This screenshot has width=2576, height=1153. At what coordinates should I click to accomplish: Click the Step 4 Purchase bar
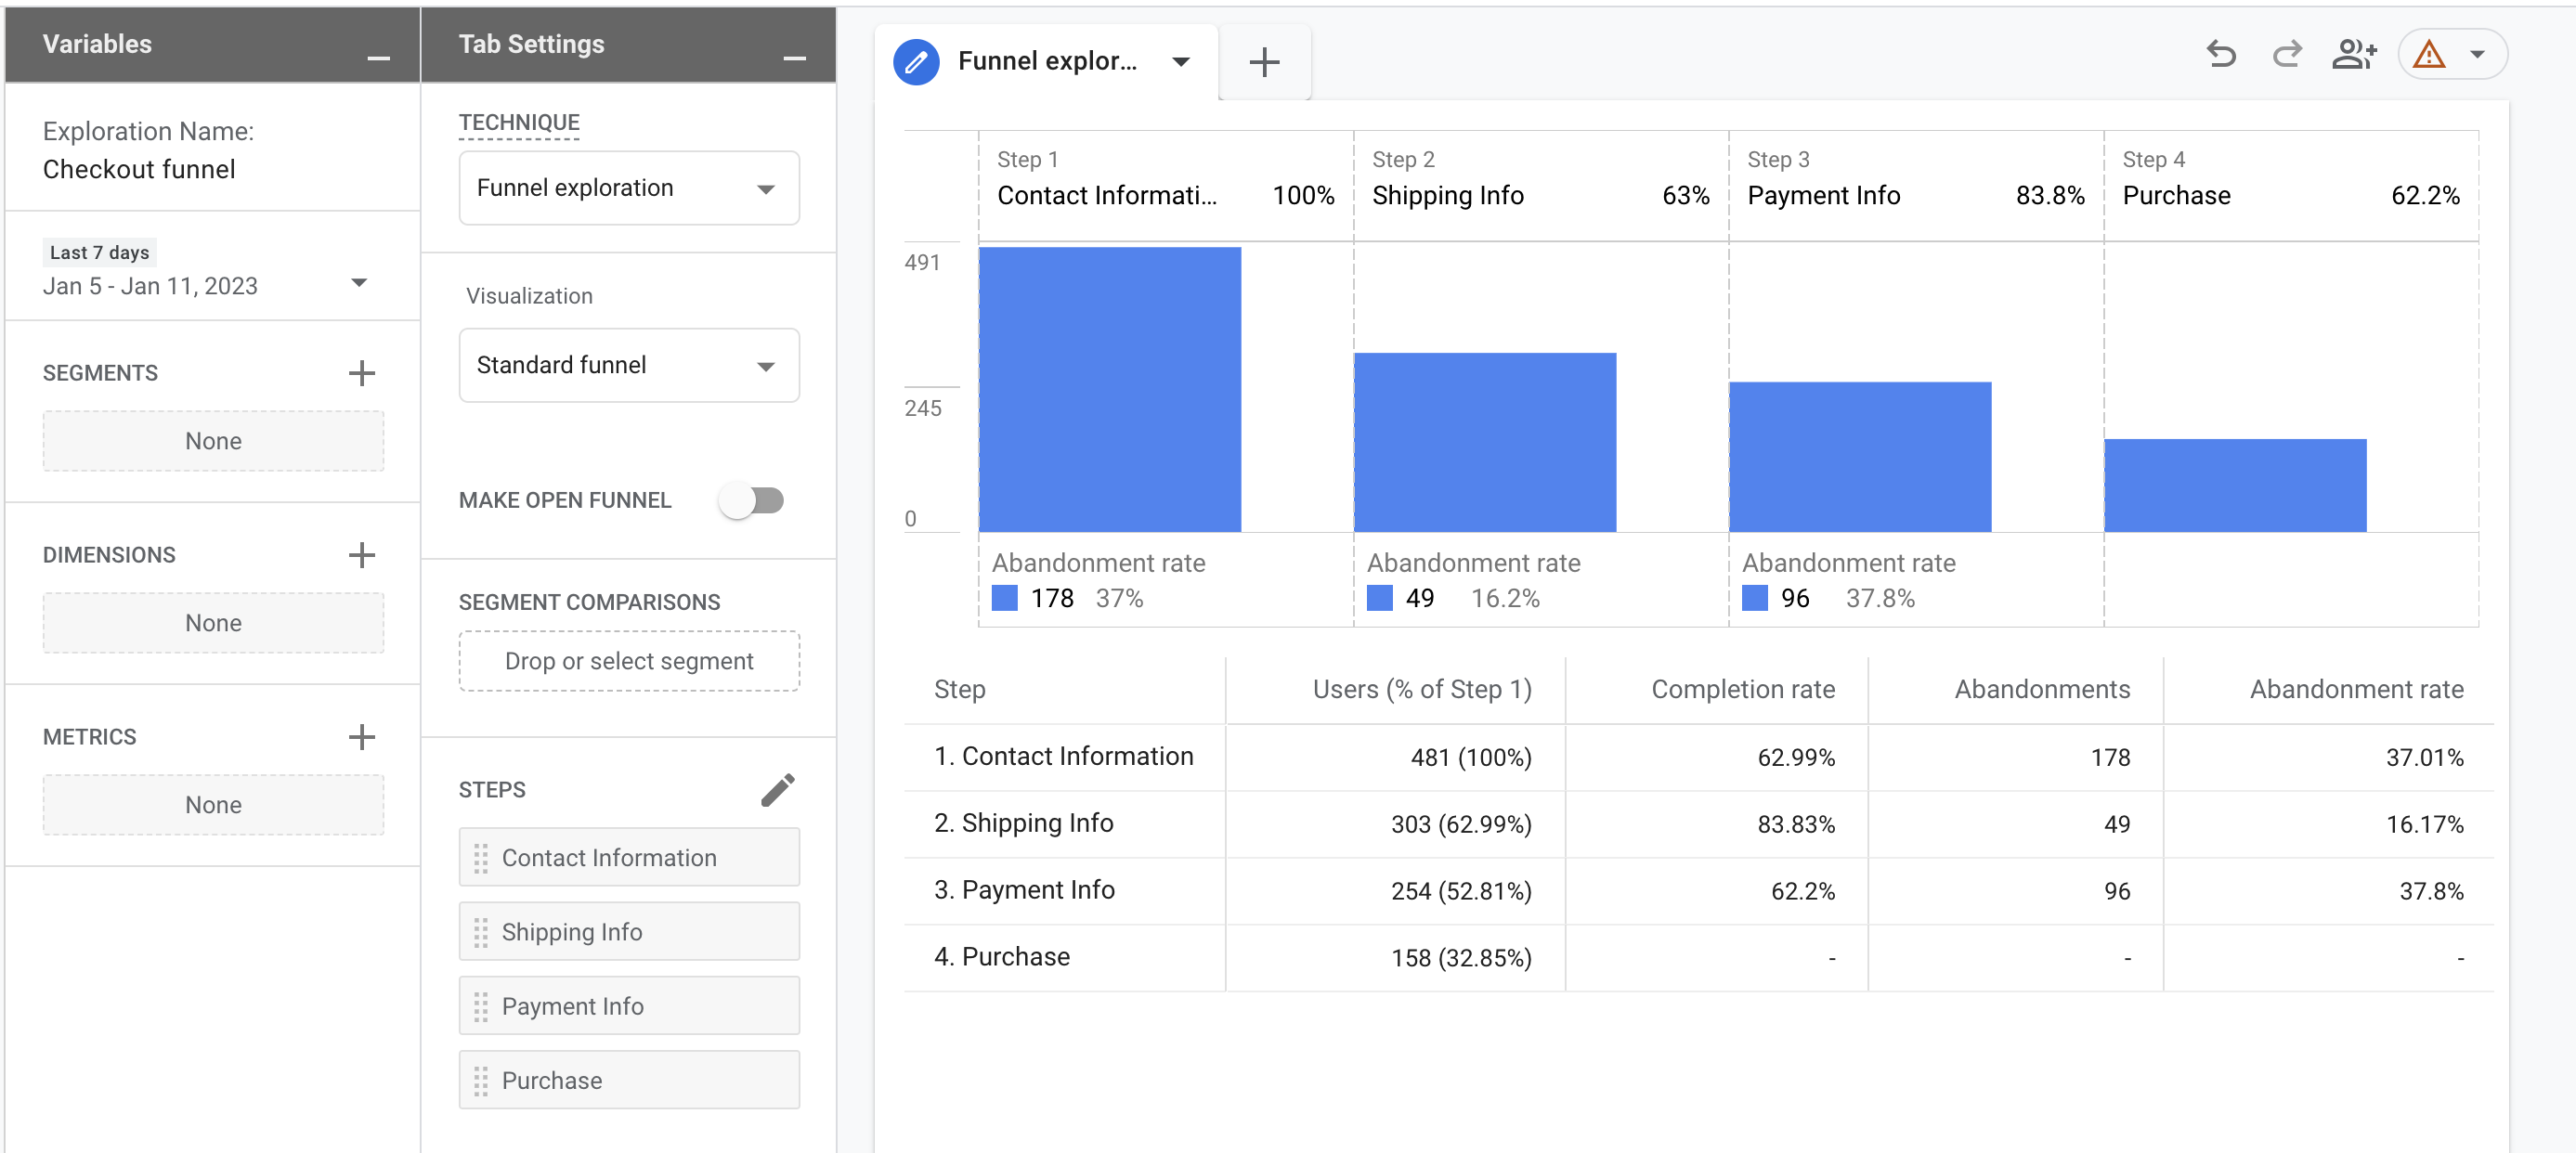[x=2235, y=485]
